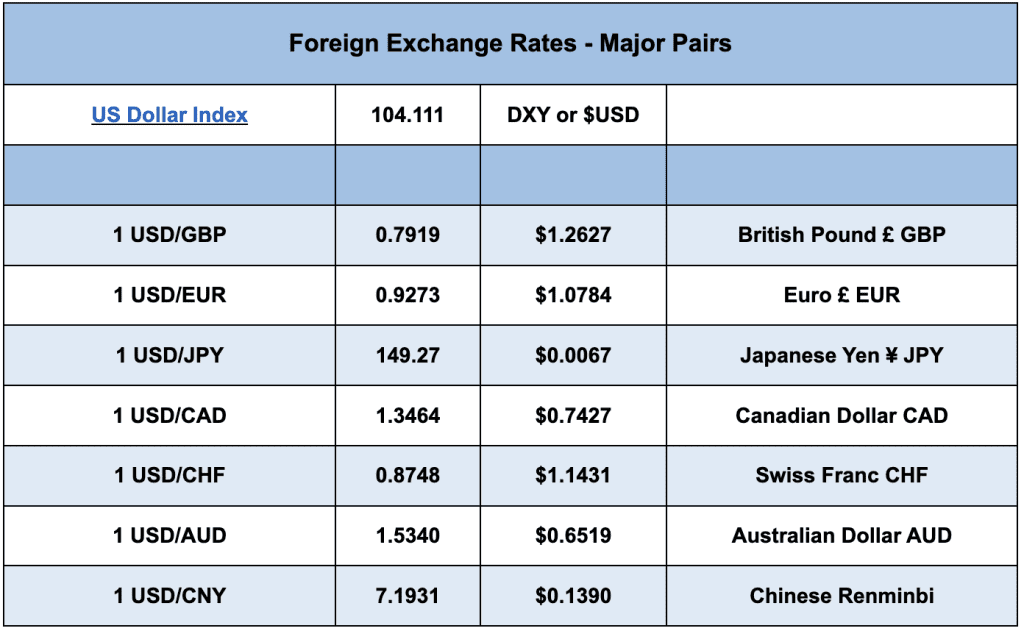Viewport: 1024px width, 631px height.
Task: Click the Japanese Yen ¥ JPY cell
Action: pos(841,355)
